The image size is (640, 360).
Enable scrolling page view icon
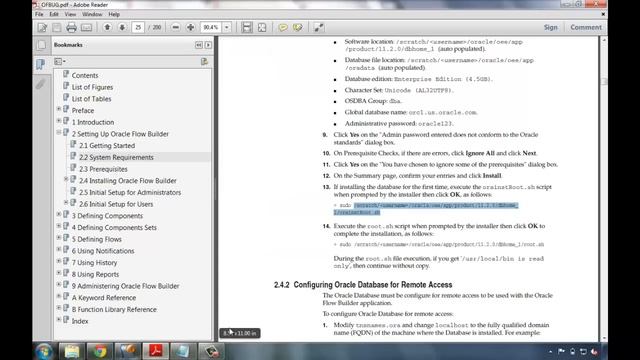[247, 27]
